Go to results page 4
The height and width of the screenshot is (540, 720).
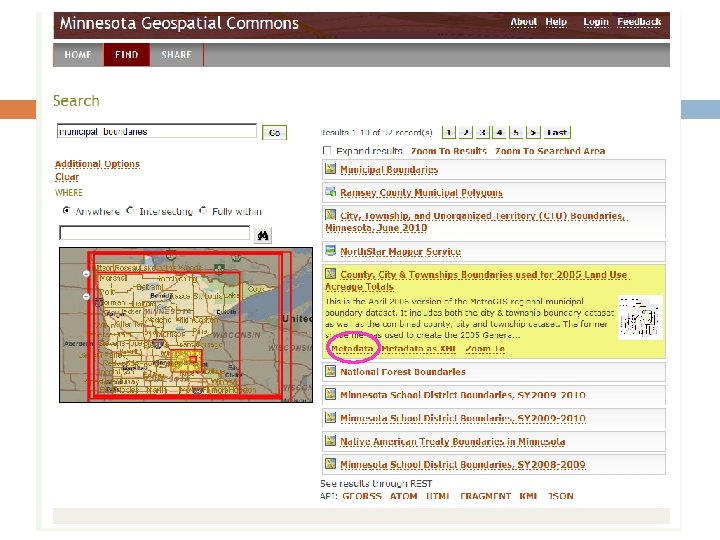tap(499, 132)
